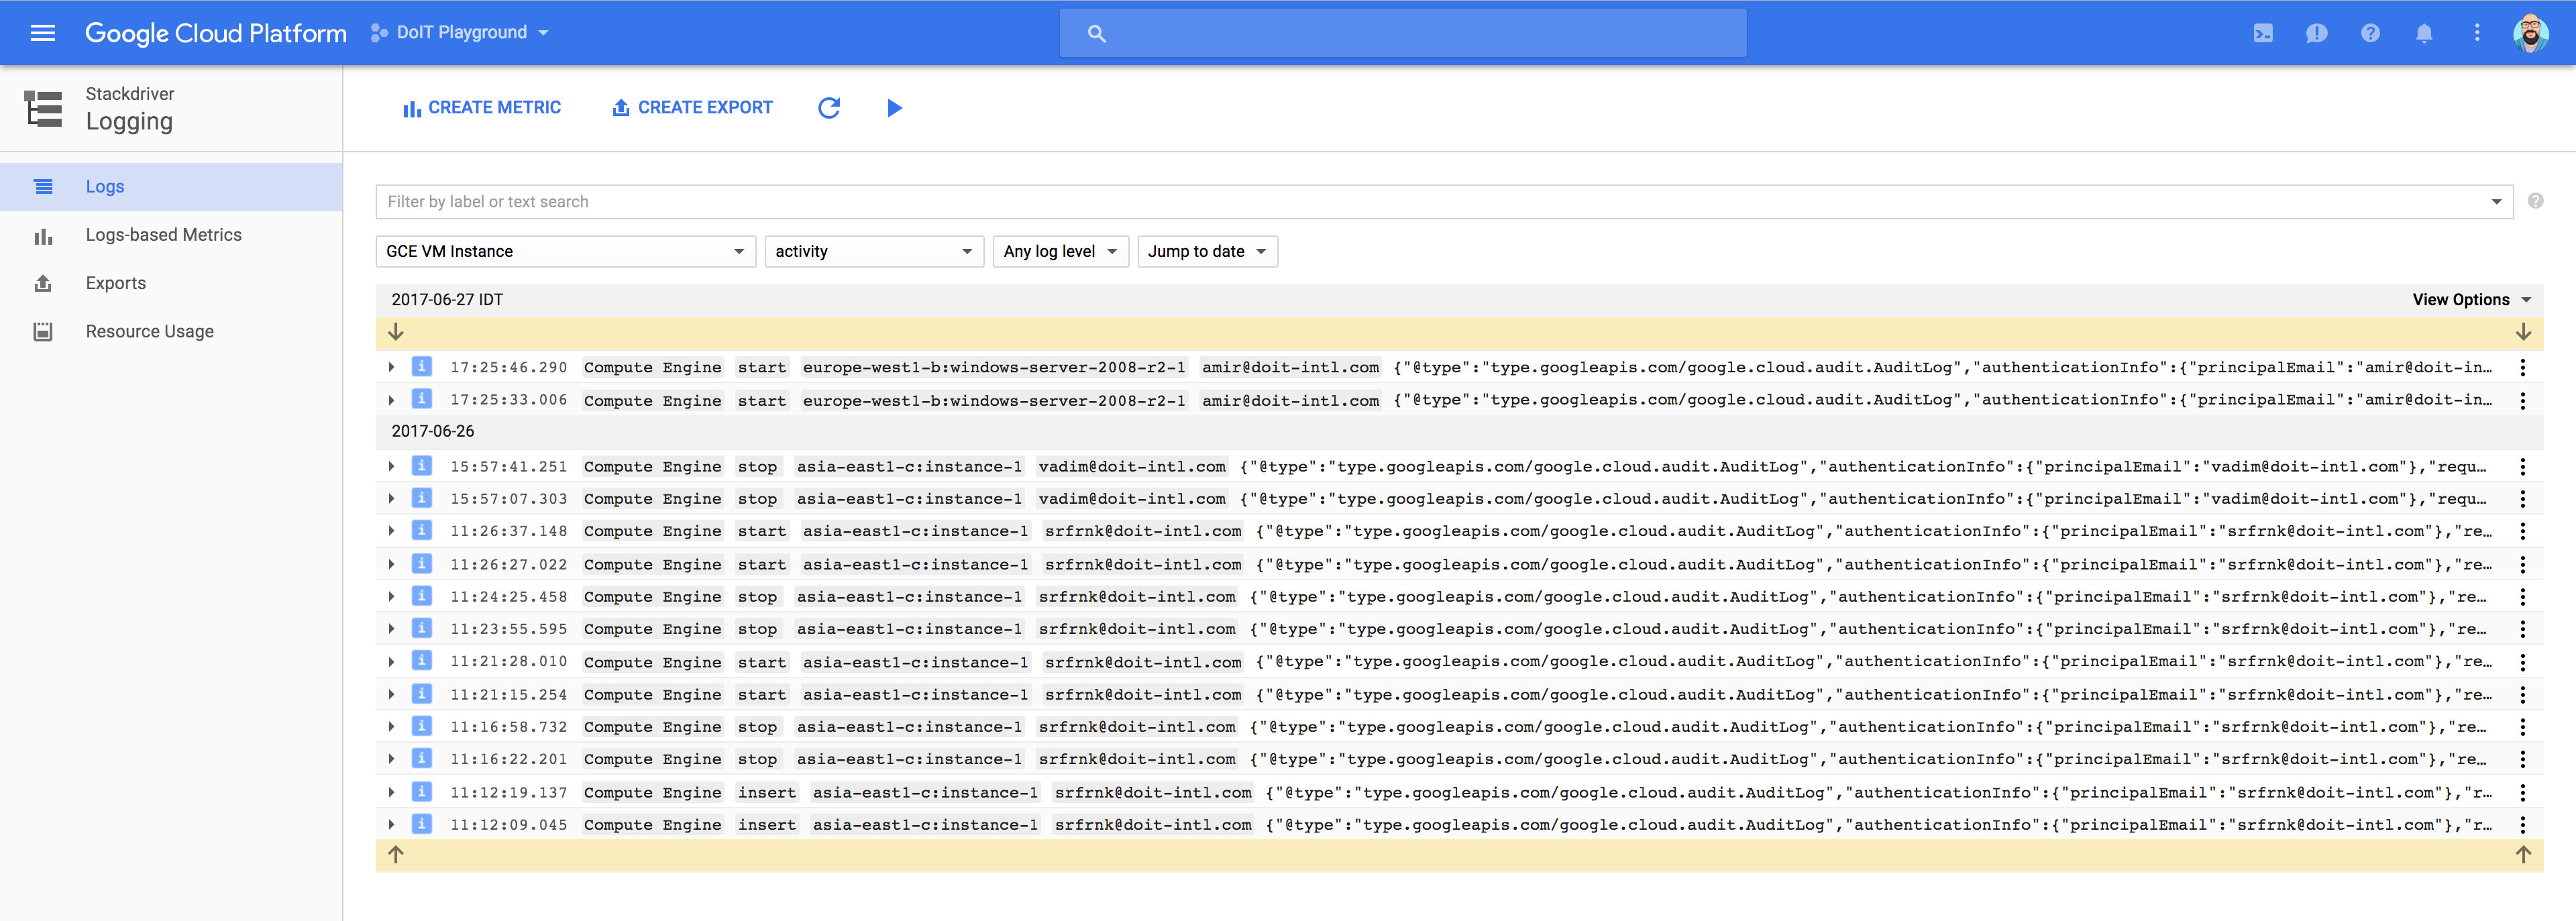This screenshot has width=2576, height=921.
Task: Click Compute Engine in the 11:16:22.201 row
Action: 652,760
